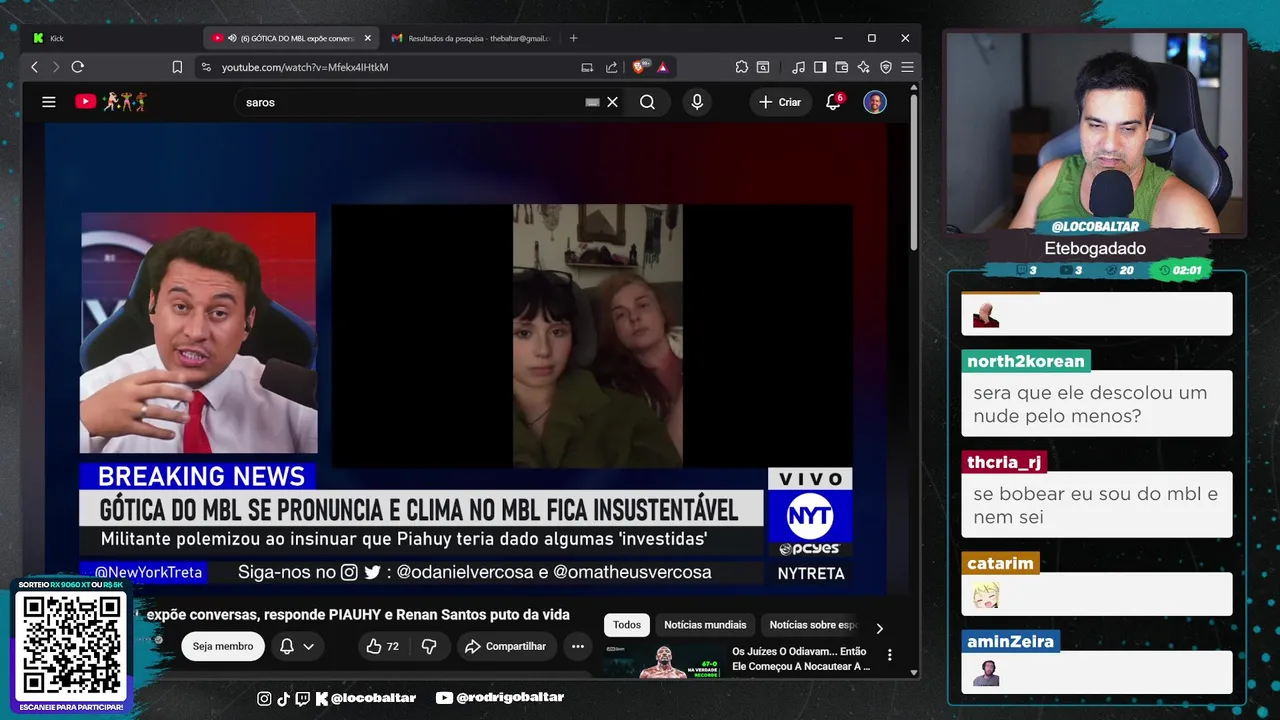Click thcria_rj username in chat
1280x720 pixels.
pyautogui.click(x=1004, y=462)
